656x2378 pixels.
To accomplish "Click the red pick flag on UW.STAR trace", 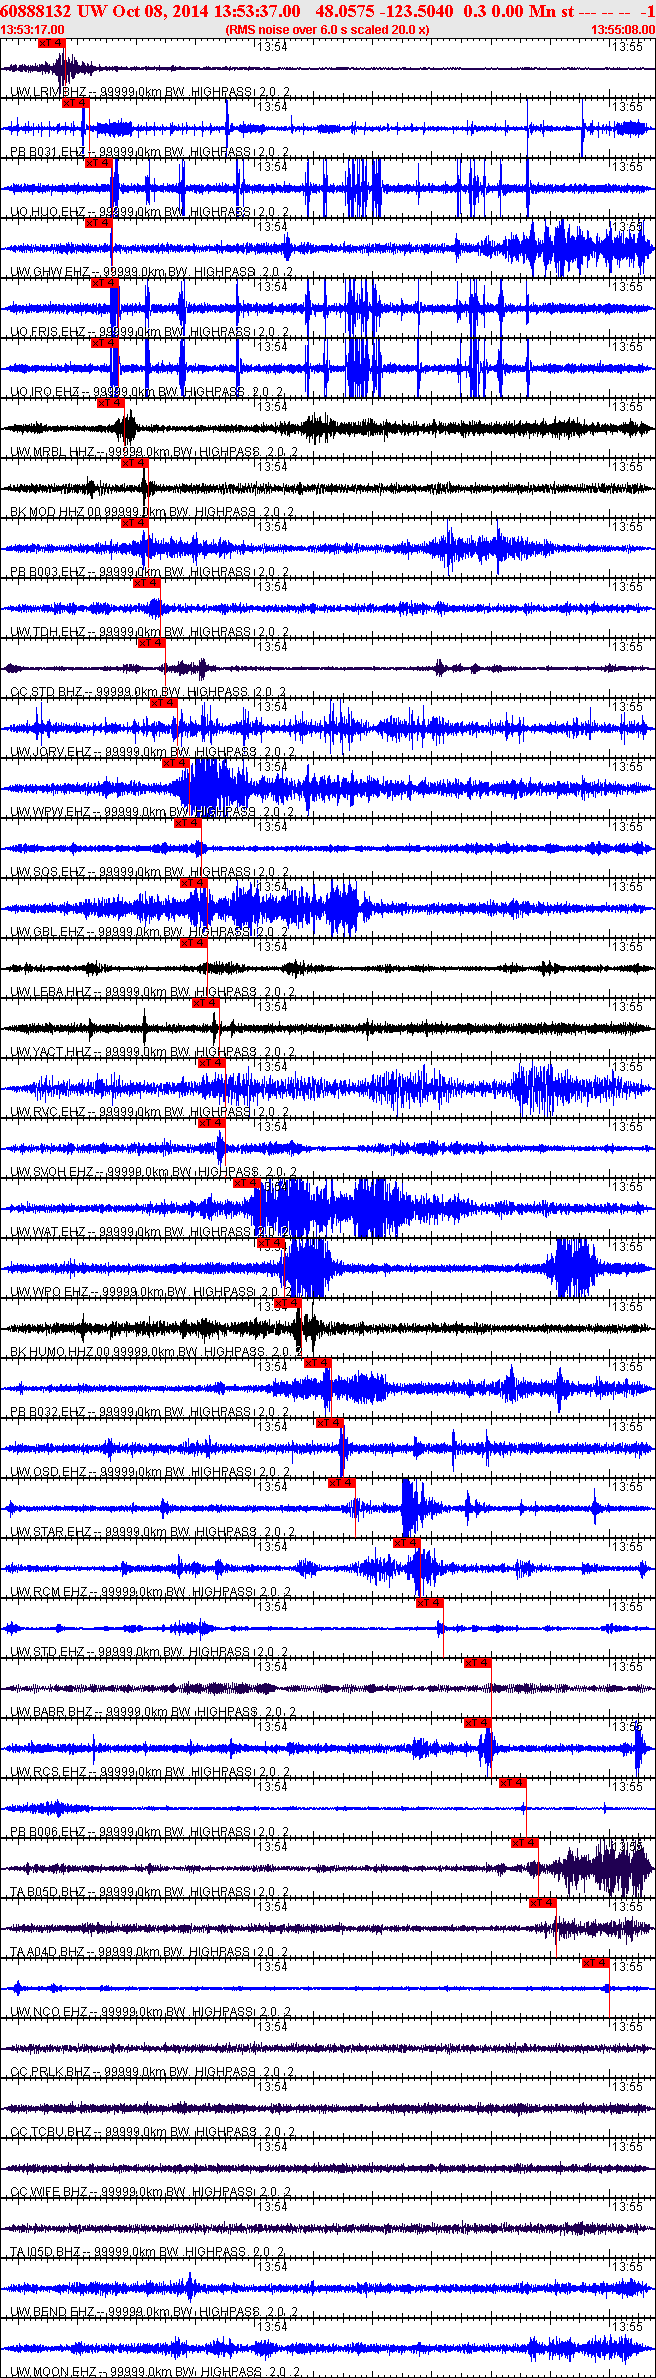I will [x=342, y=1483].
